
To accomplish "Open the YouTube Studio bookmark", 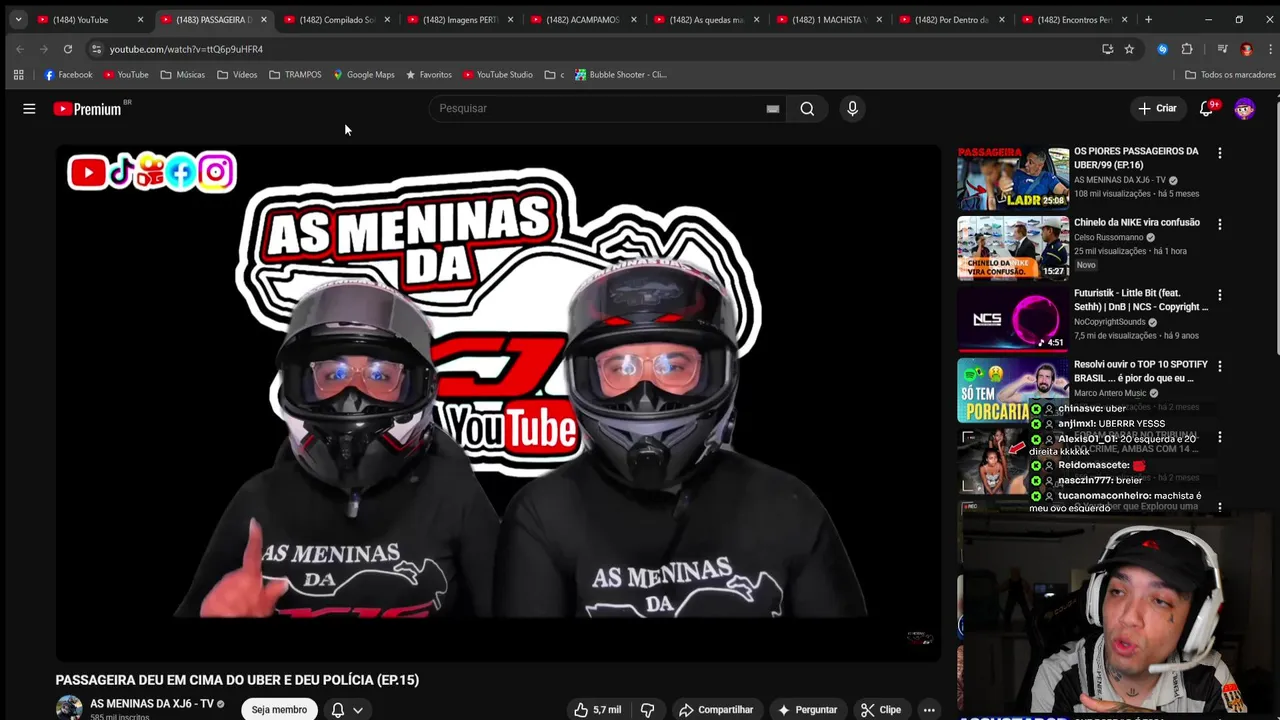I will [x=497, y=74].
